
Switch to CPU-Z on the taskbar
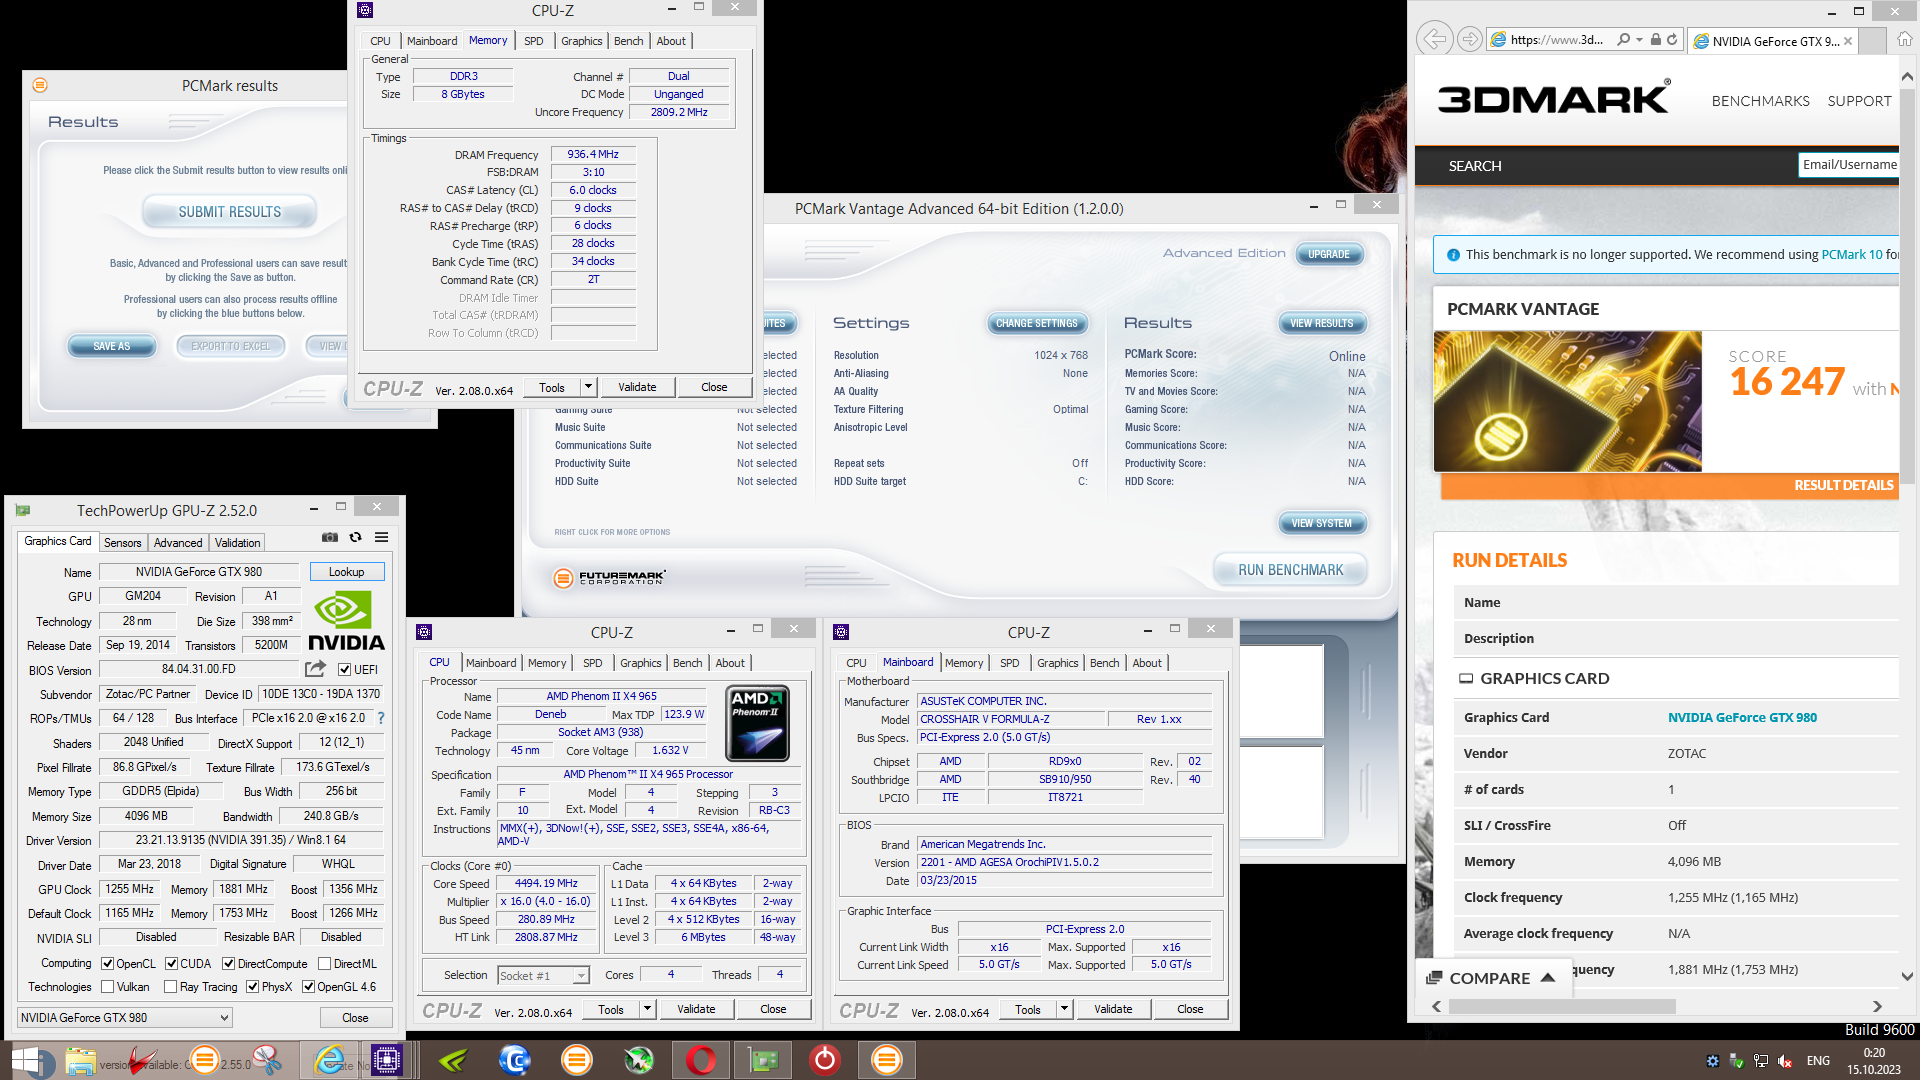[x=386, y=1060]
